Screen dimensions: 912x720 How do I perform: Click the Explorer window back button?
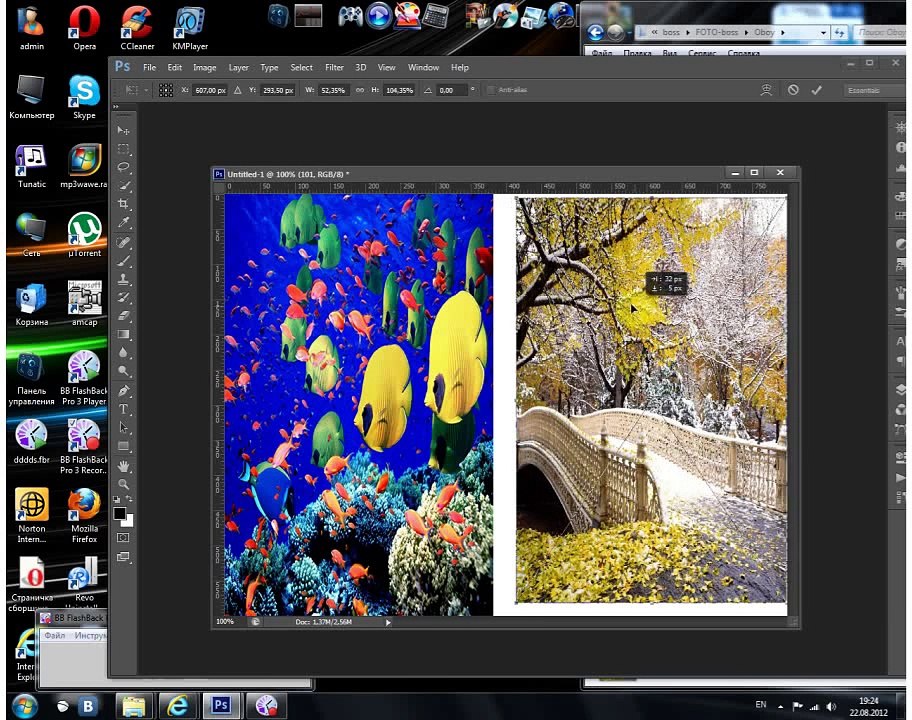click(x=596, y=33)
